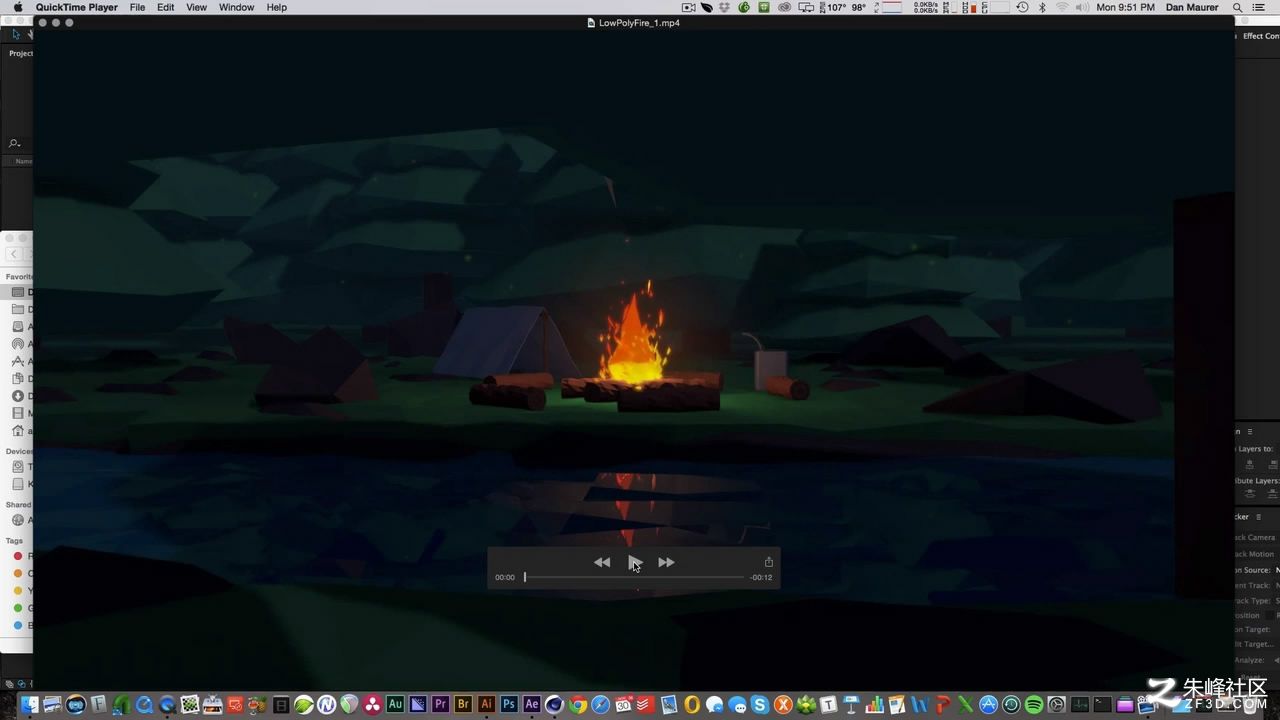Open the Apple menu
Viewport: 1280px width, 720px height.
click(x=17, y=7)
